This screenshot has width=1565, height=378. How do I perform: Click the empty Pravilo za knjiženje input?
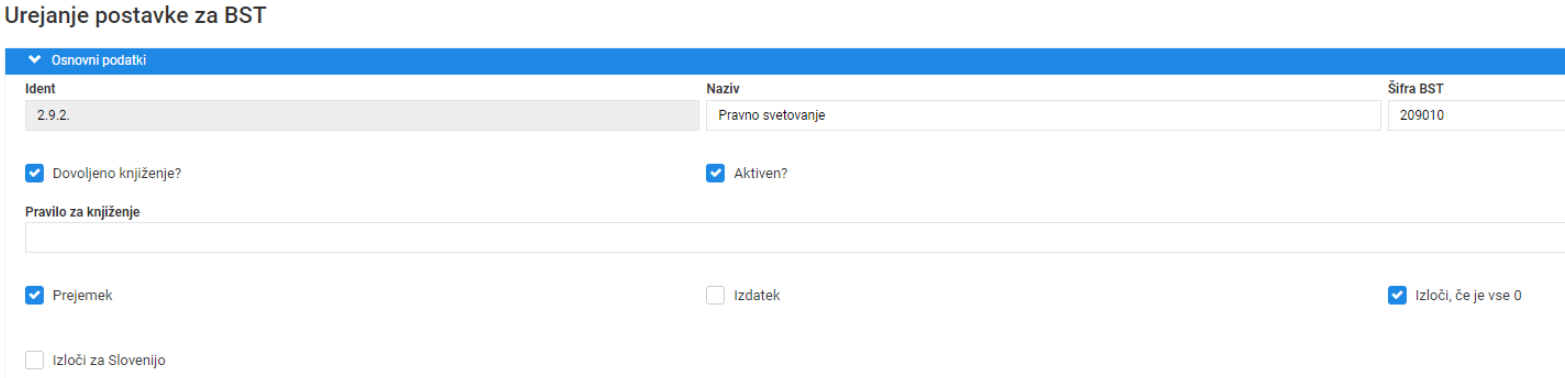click(795, 238)
